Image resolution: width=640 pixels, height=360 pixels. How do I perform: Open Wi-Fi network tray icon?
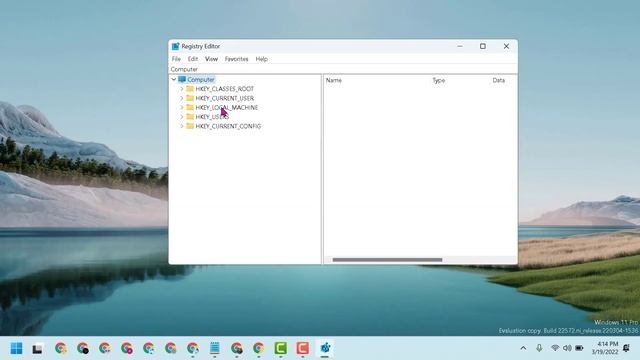555,348
